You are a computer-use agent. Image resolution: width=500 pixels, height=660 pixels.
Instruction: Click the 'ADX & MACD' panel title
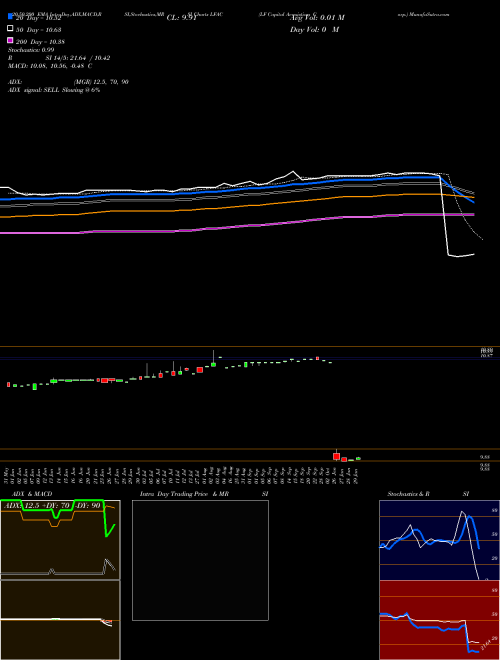pyautogui.click(x=32, y=494)
